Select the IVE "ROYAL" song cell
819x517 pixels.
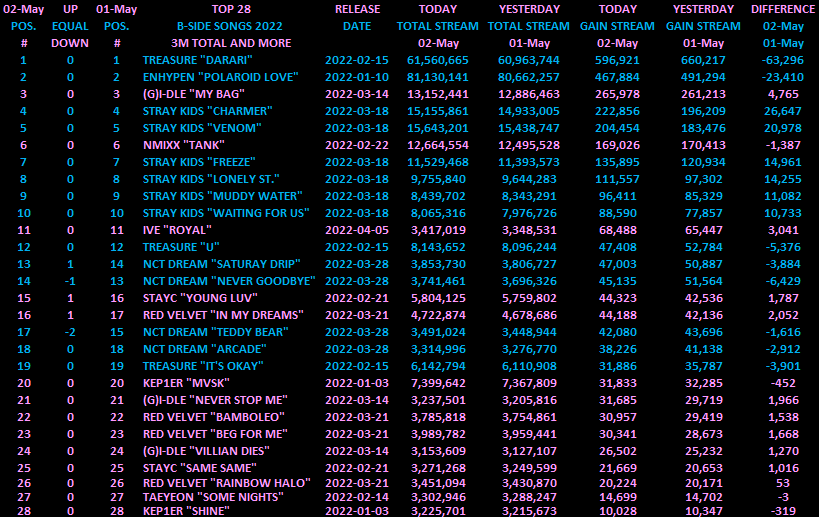click(177, 230)
